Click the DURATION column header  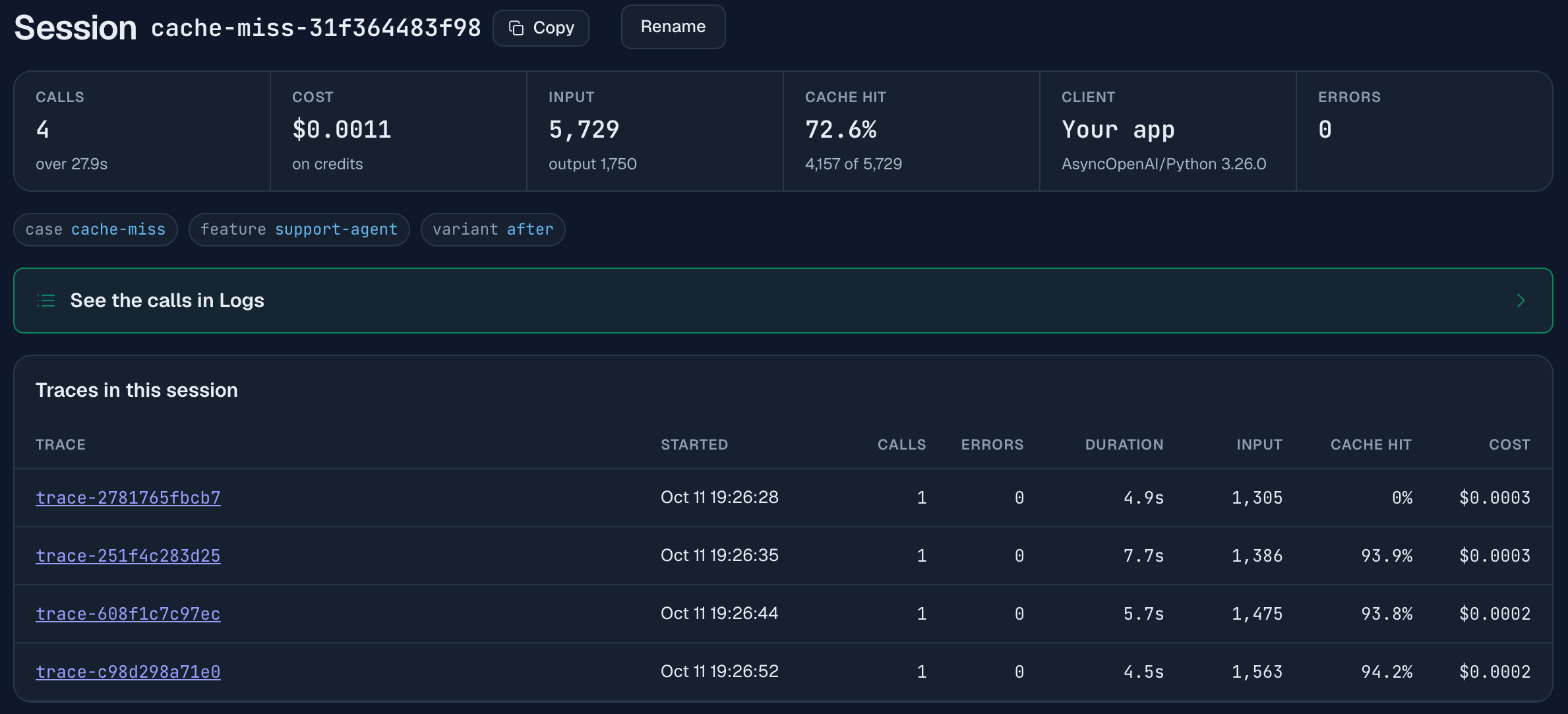(x=1124, y=445)
